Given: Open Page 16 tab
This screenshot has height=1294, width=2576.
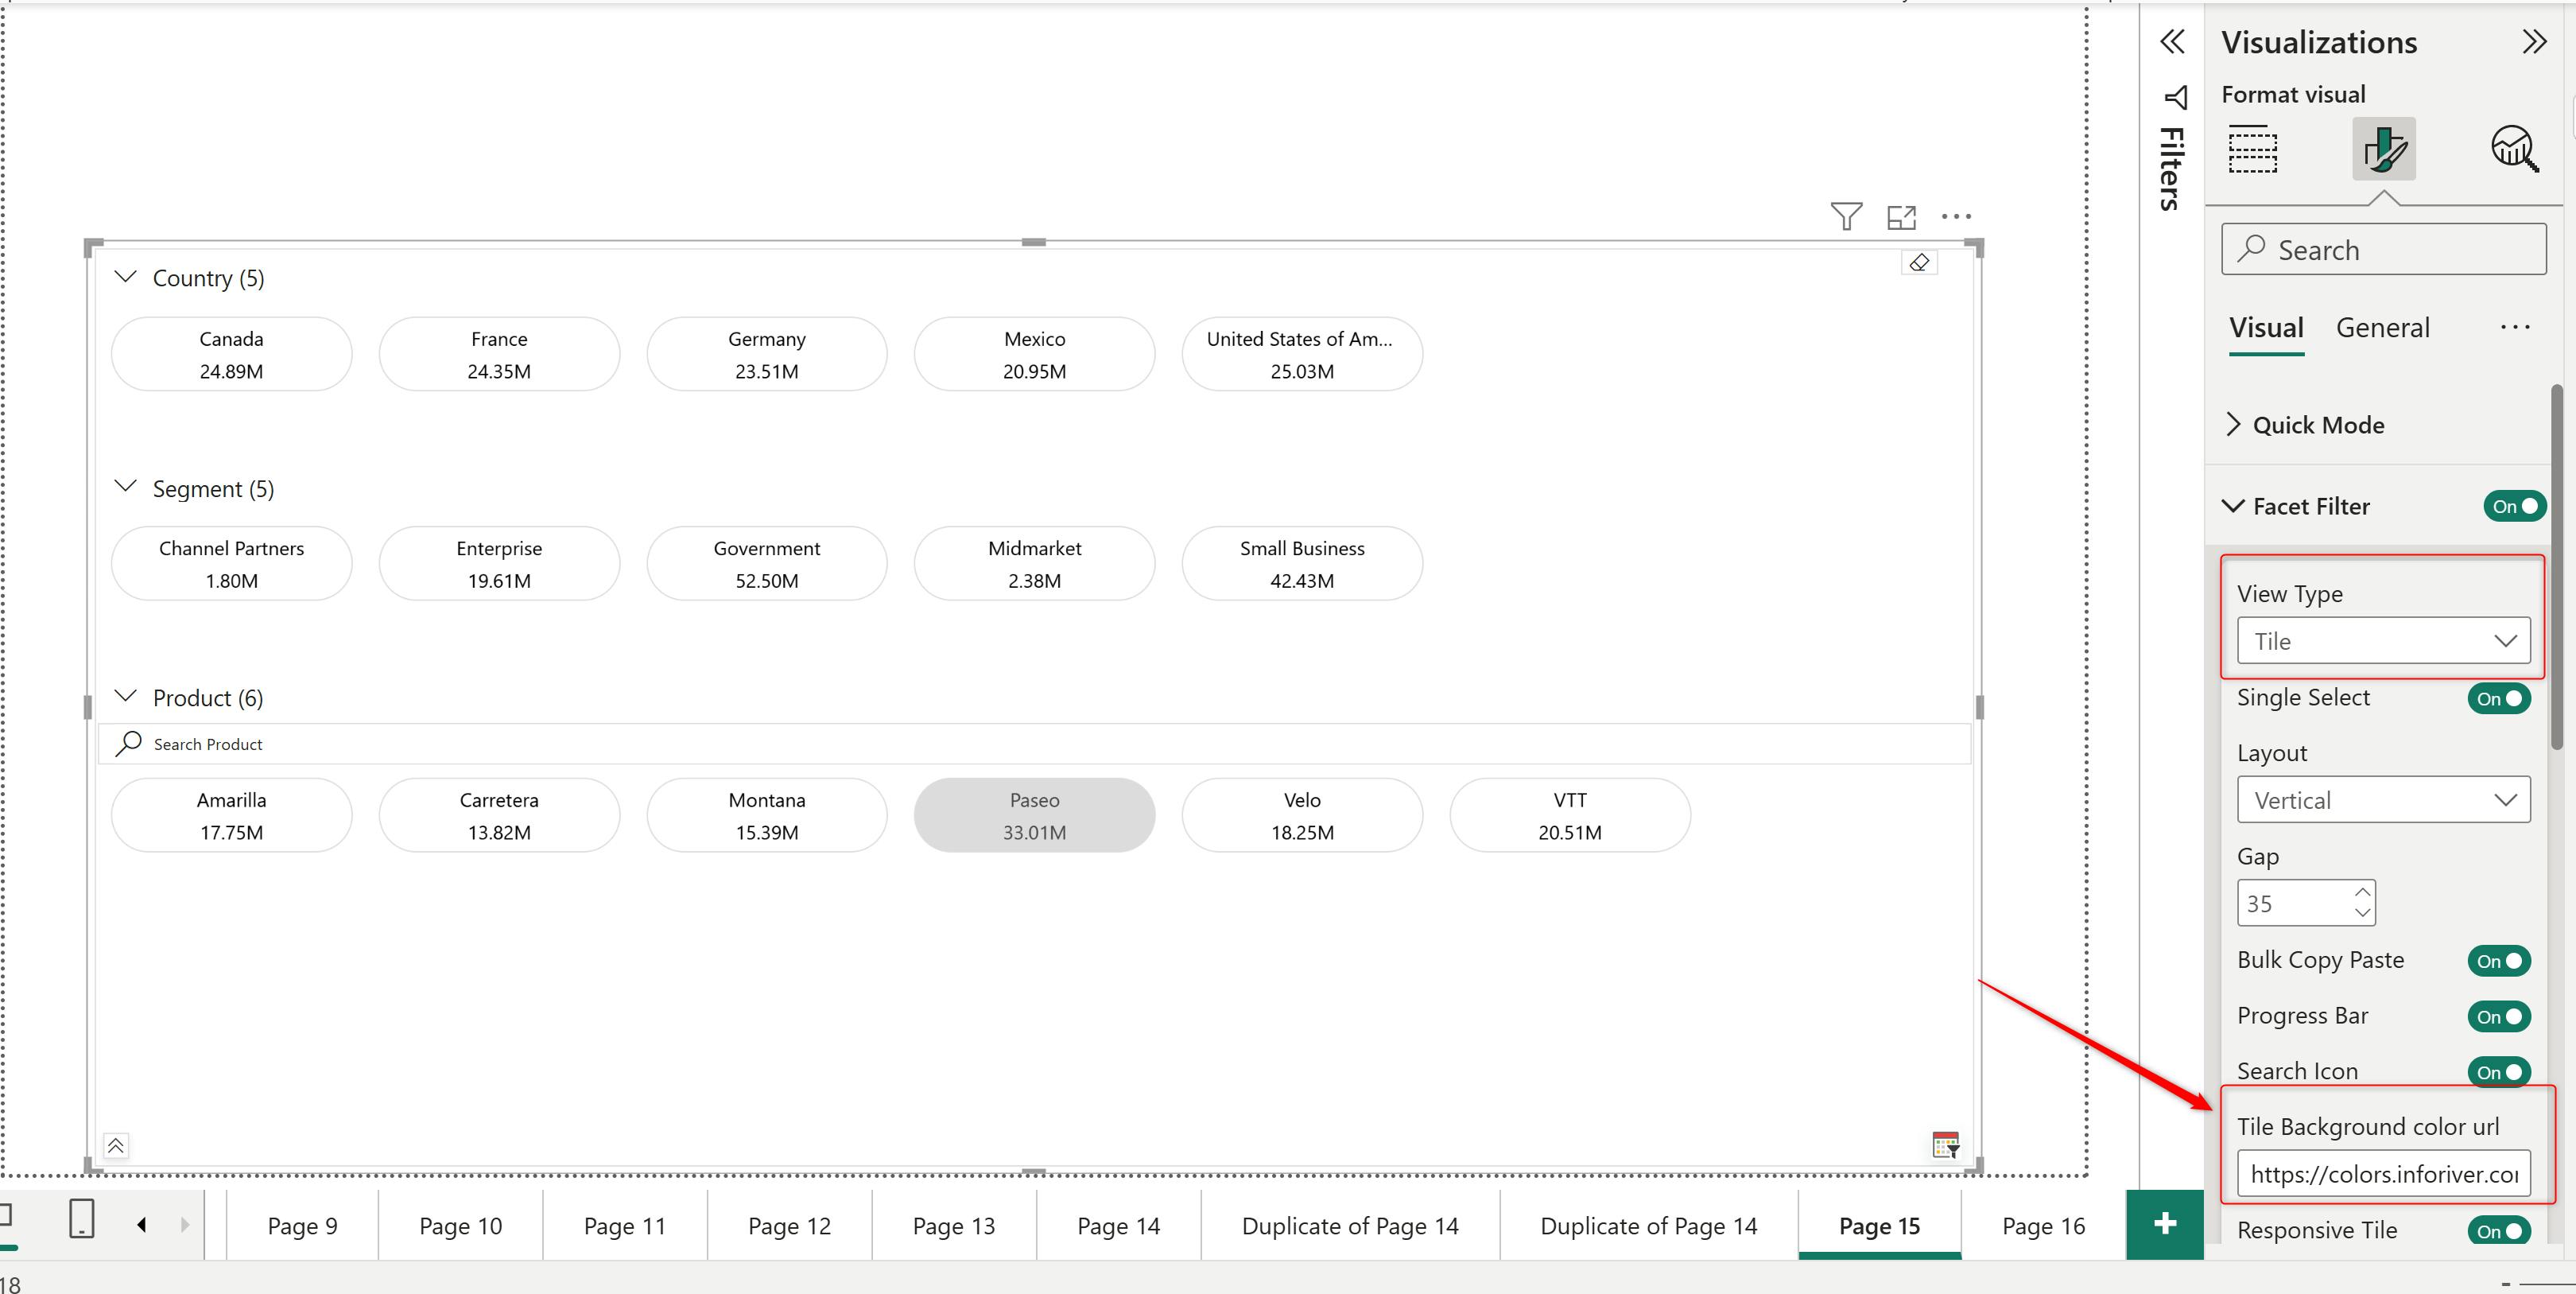Looking at the screenshot, I should tap(2043, 1226).
